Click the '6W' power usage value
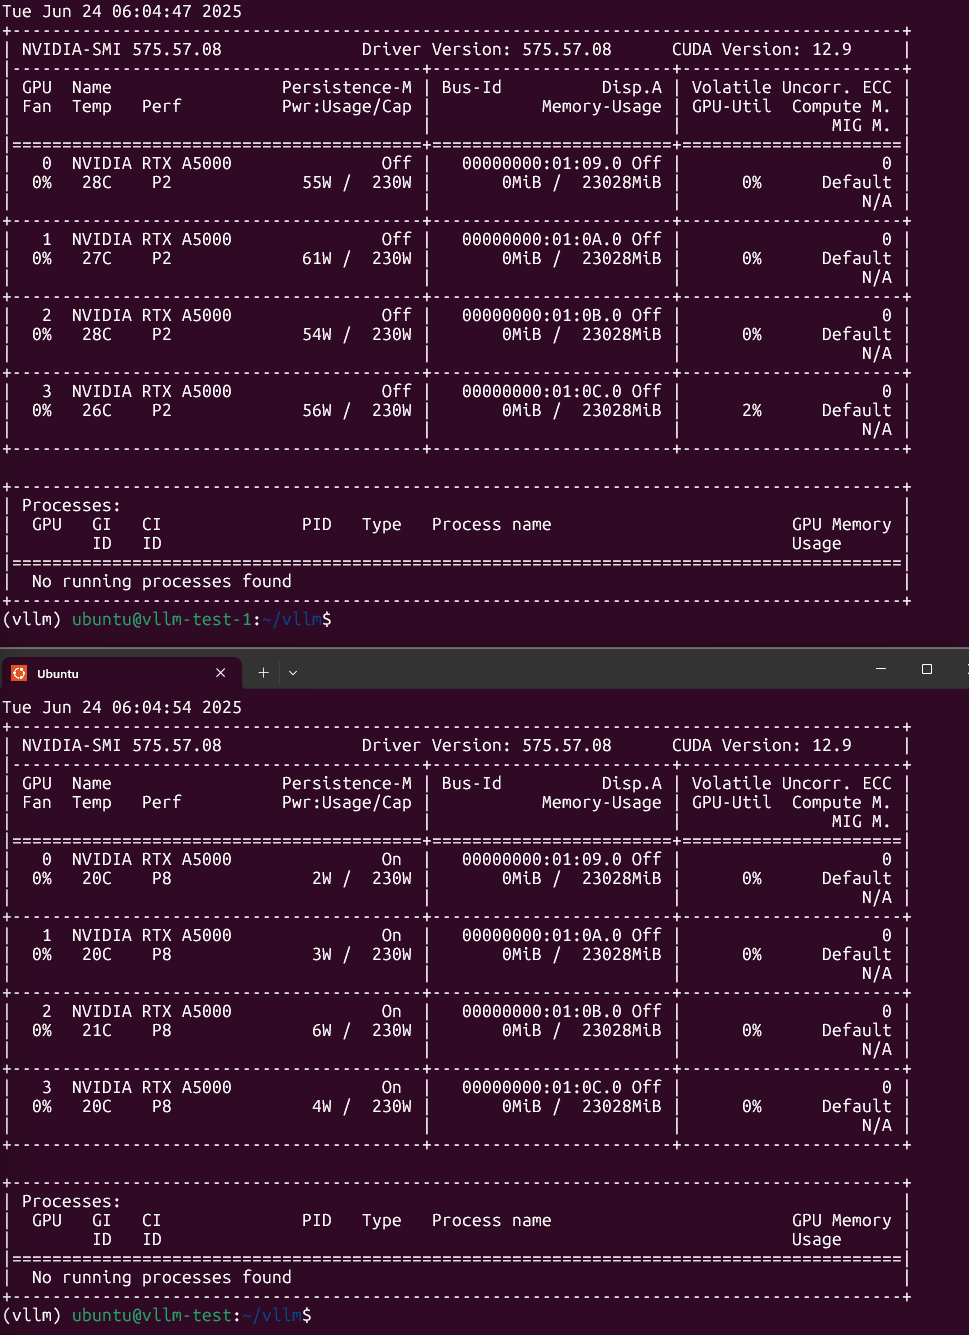The height and width of the screenshot is (1335, 969). 322,1030
